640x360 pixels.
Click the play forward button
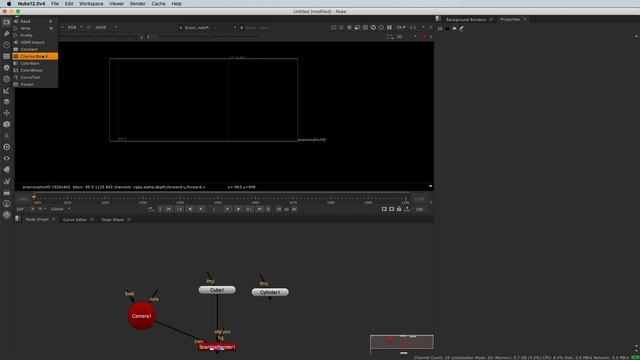point(238,209)
